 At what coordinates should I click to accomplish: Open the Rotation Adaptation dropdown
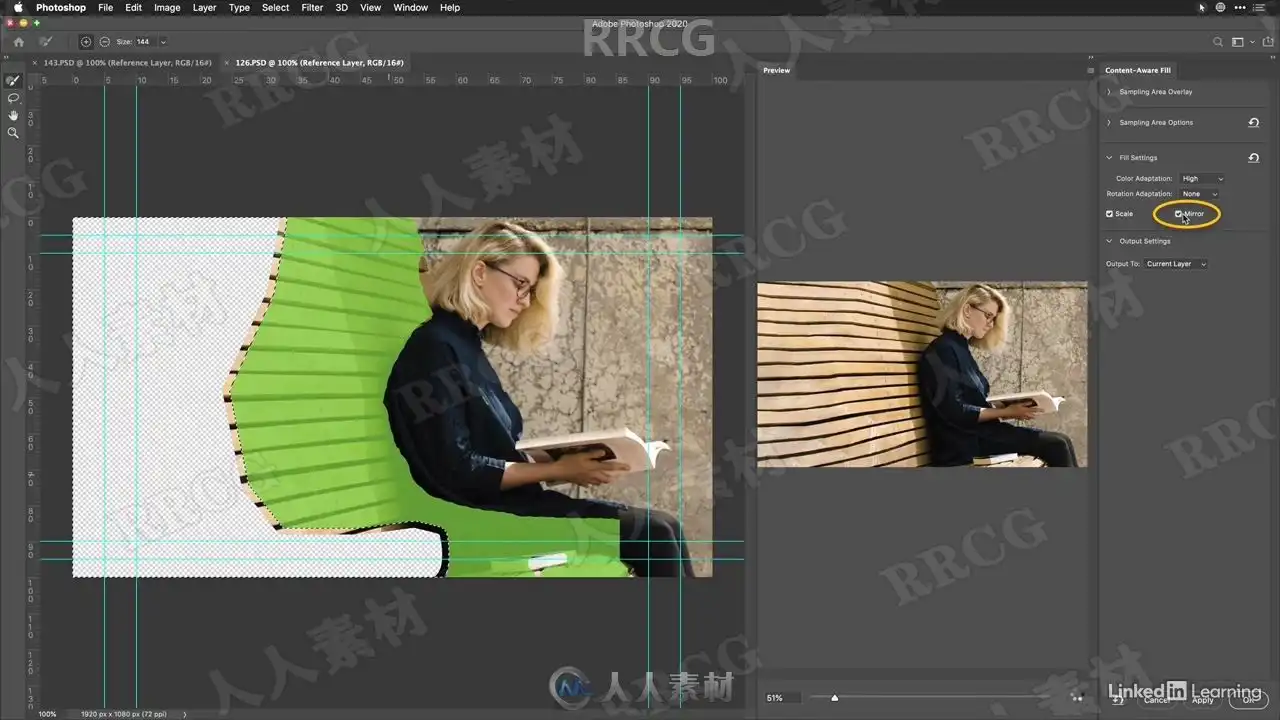pos(1199,194)
